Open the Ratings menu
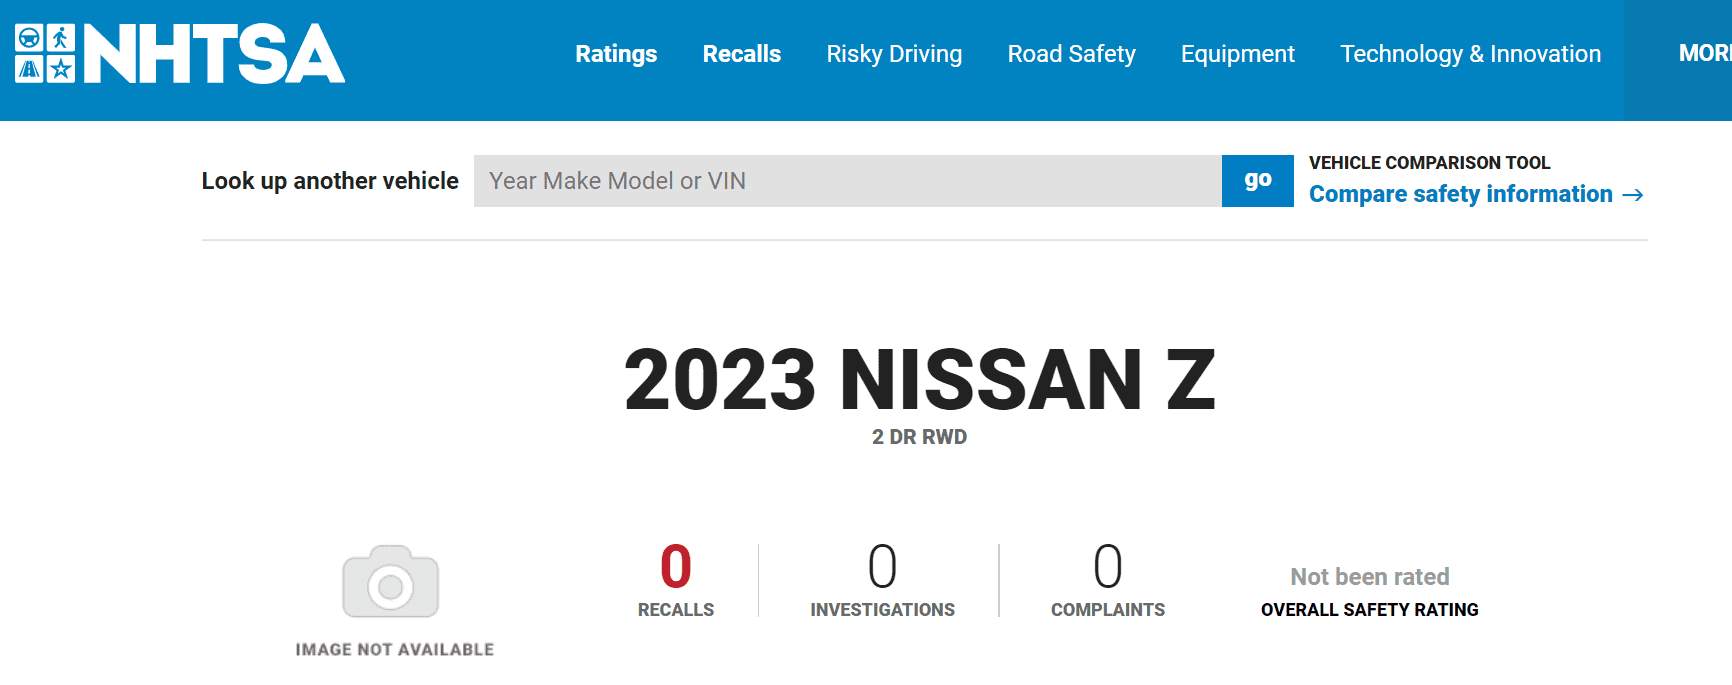 616,54
